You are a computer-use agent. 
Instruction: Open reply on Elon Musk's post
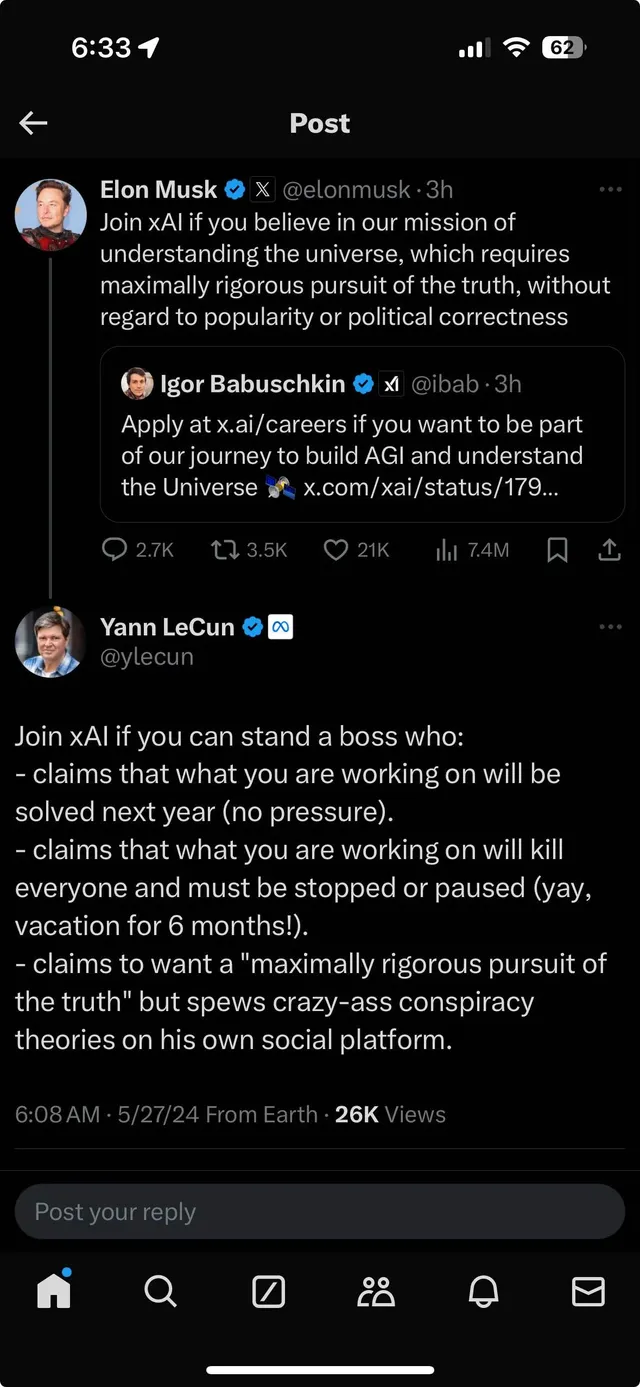116,550
